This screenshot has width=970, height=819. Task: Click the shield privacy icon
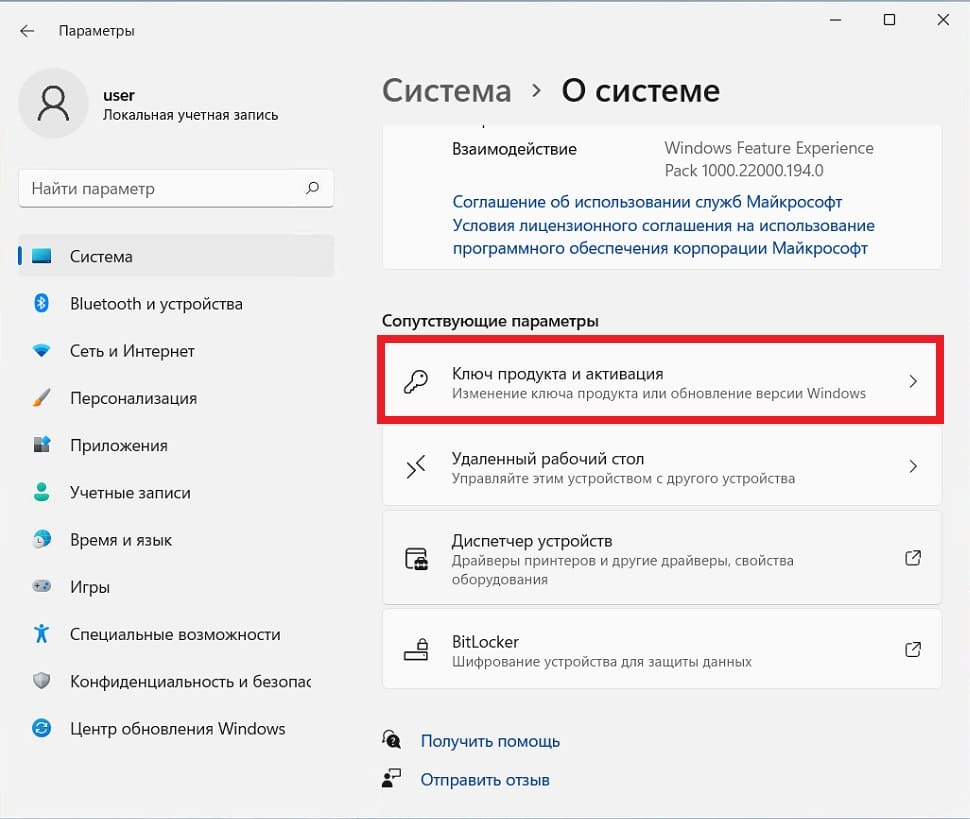(x=41, y=681)
